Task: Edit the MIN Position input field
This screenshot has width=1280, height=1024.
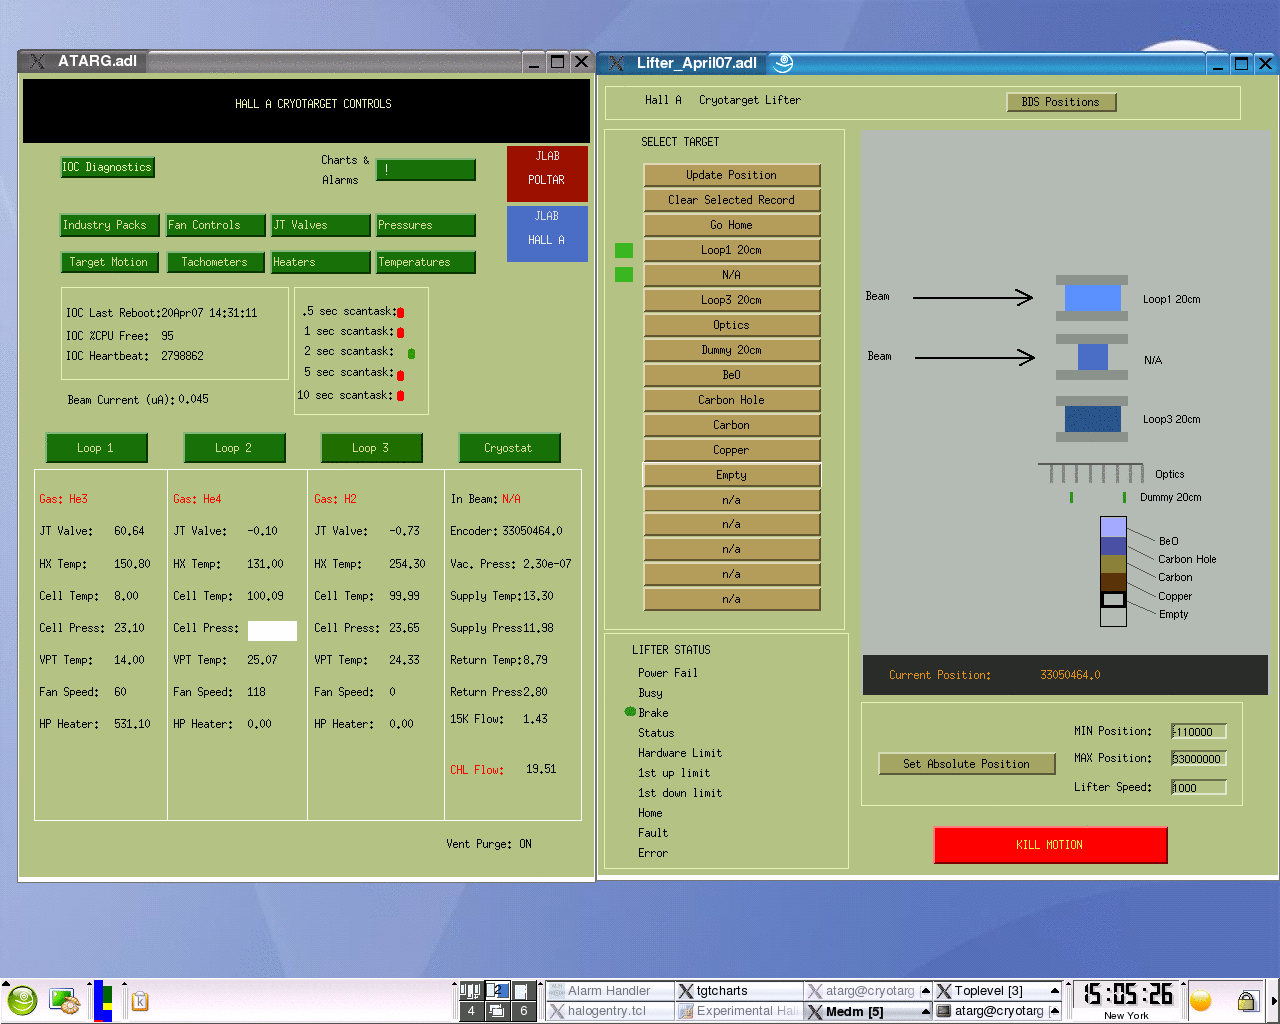Action: (1199, 732)
